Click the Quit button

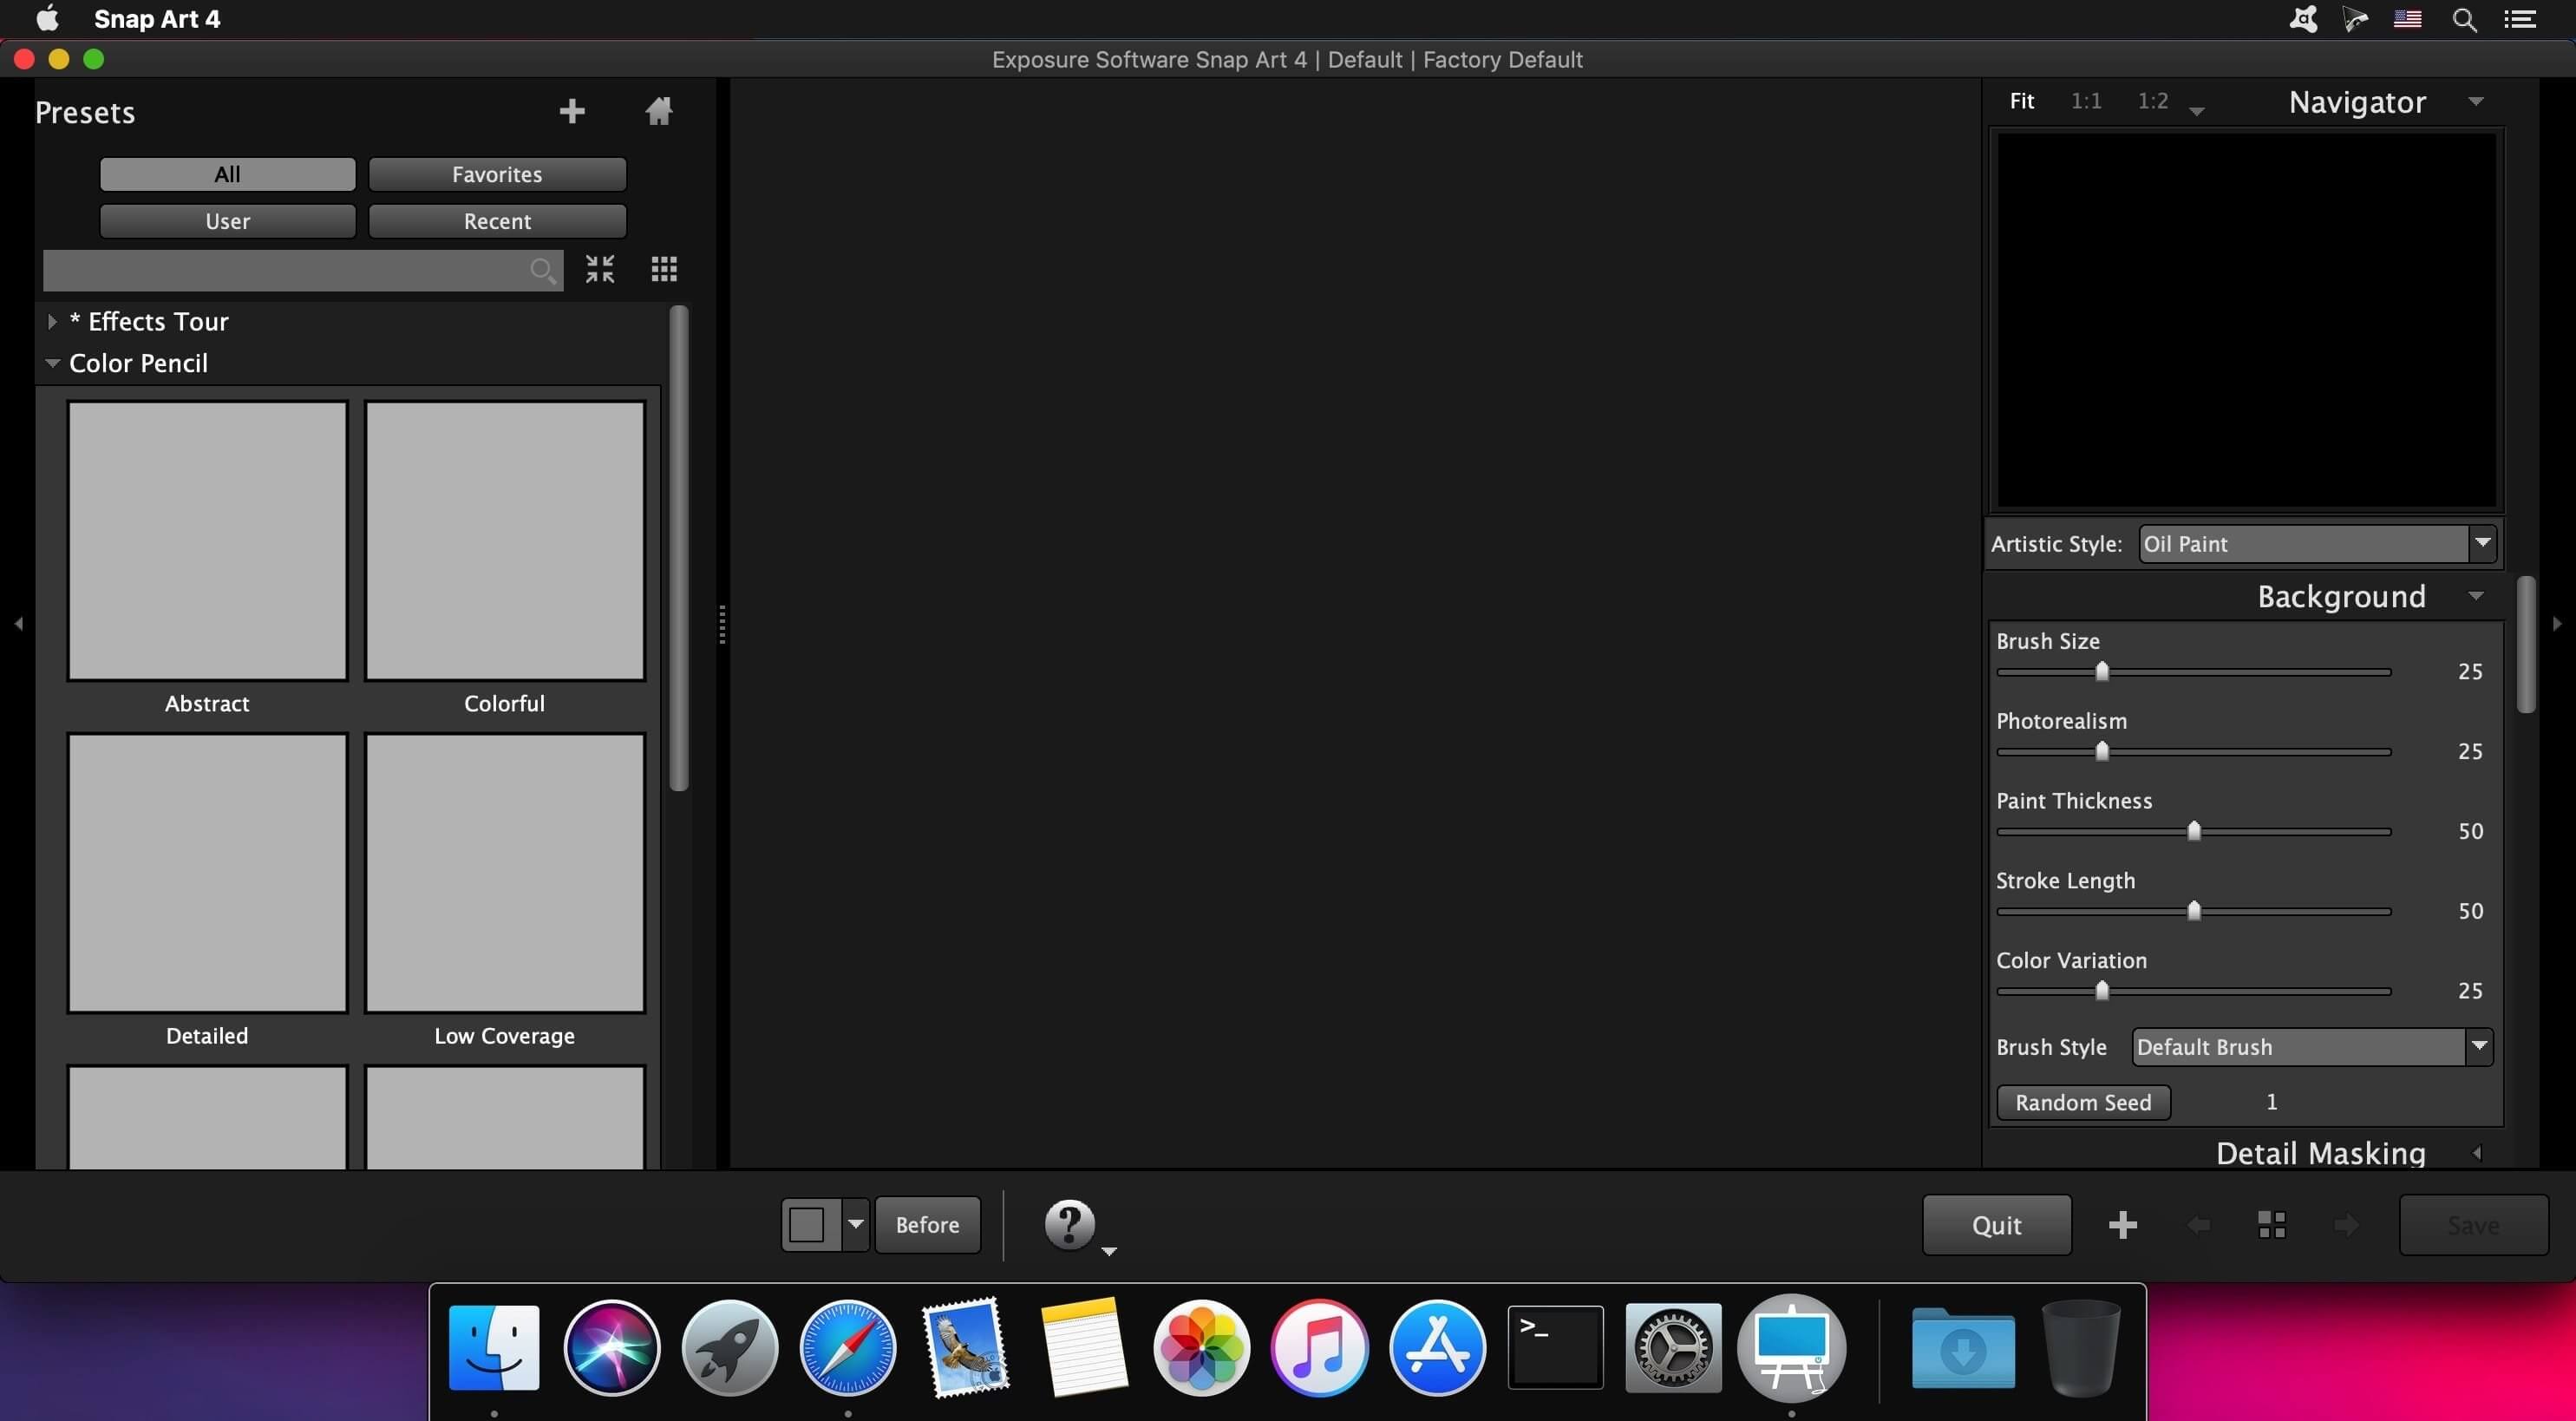point(1996,1225)
